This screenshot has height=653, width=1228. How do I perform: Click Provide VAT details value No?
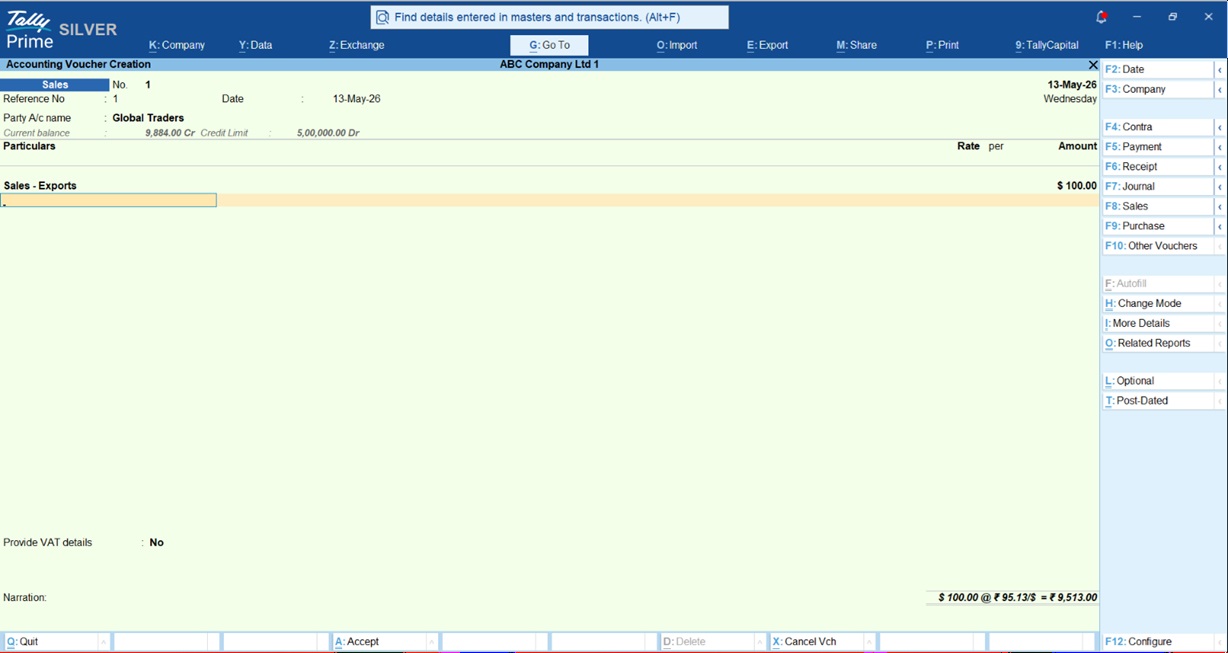click(157, 543)
